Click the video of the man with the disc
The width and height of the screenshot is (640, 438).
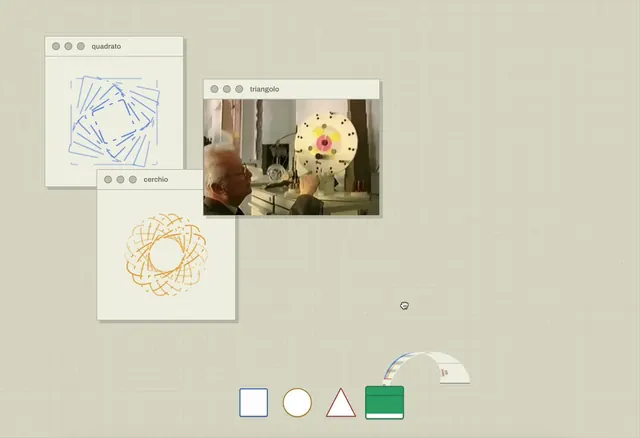click(x=291, y=157)
